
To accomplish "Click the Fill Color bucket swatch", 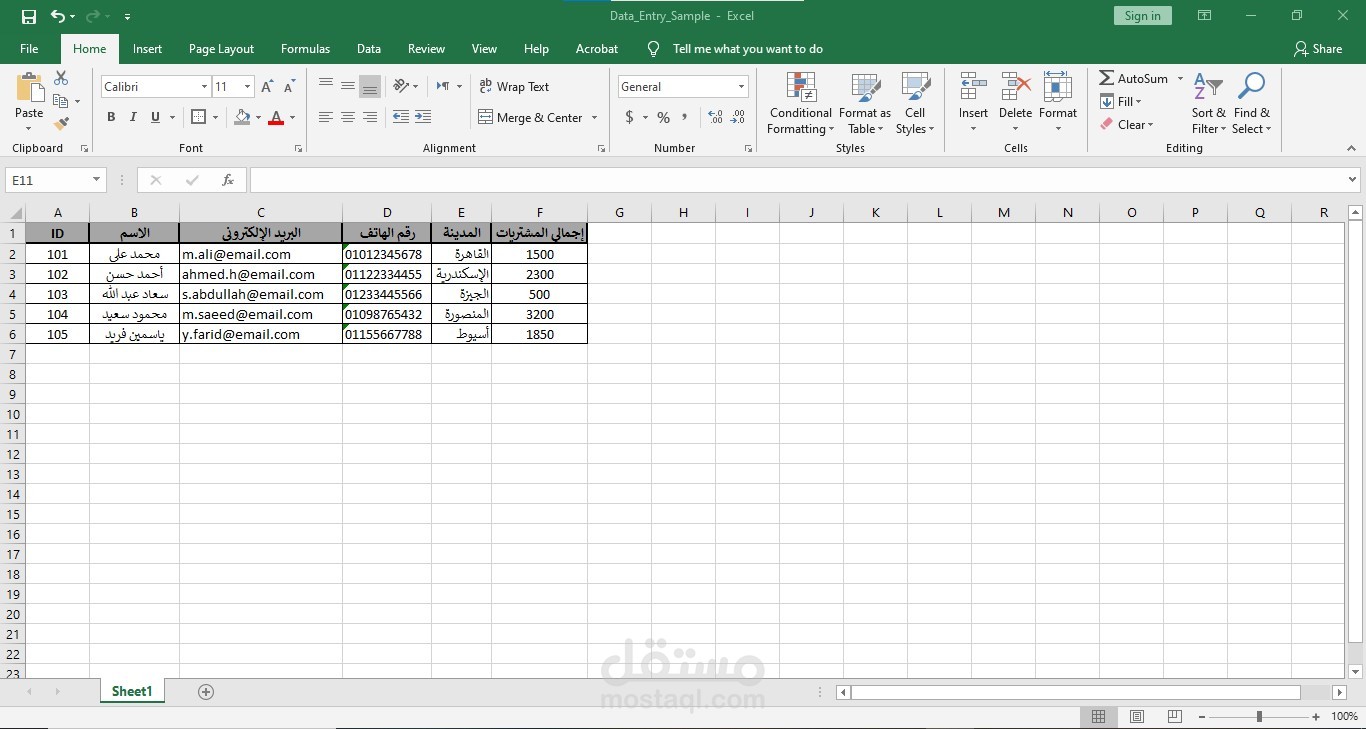I will 242,117.
